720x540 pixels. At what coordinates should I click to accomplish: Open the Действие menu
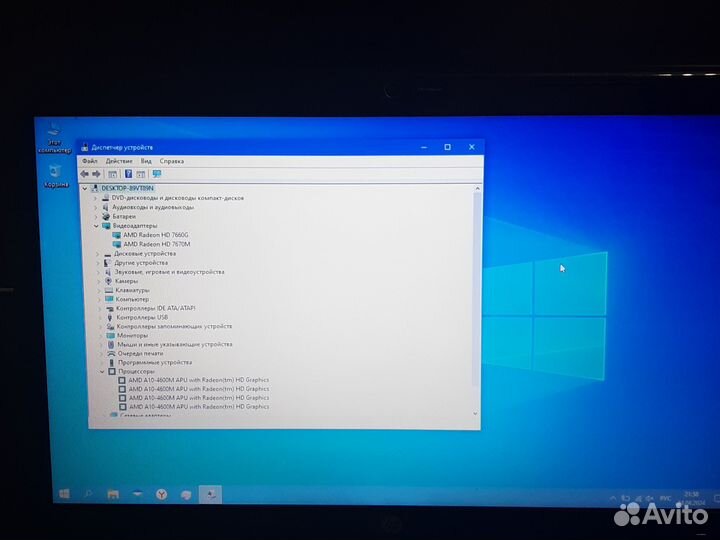point(119,161)
